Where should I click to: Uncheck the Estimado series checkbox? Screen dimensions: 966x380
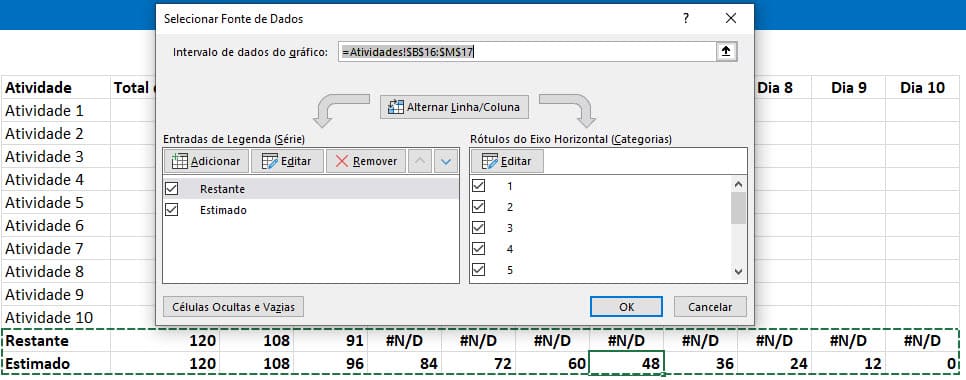coord(172,209)
